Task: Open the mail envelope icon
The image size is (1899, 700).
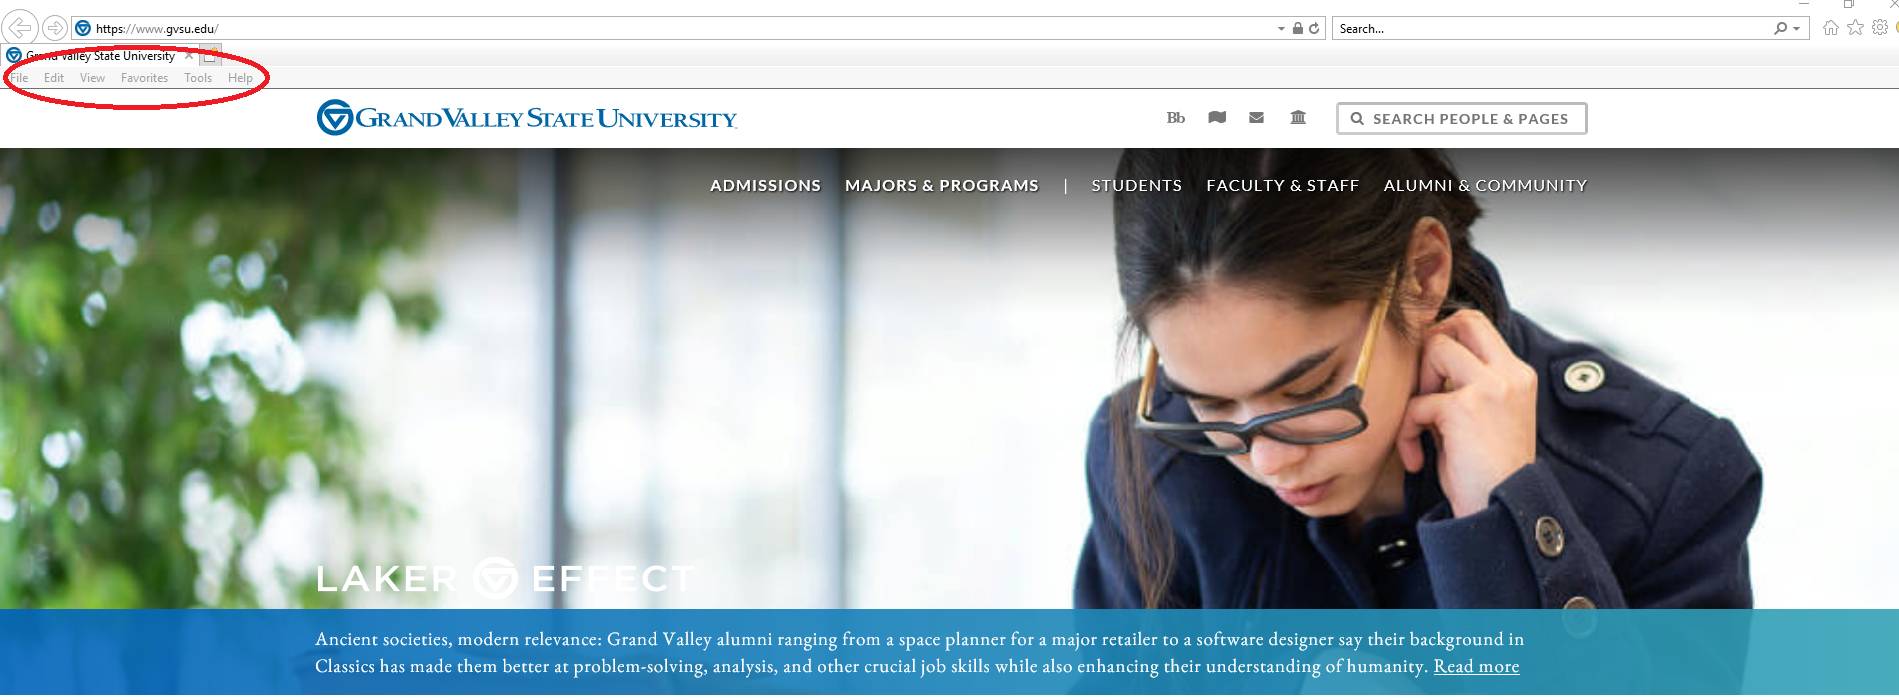Action: click(x=1257, y=118)
